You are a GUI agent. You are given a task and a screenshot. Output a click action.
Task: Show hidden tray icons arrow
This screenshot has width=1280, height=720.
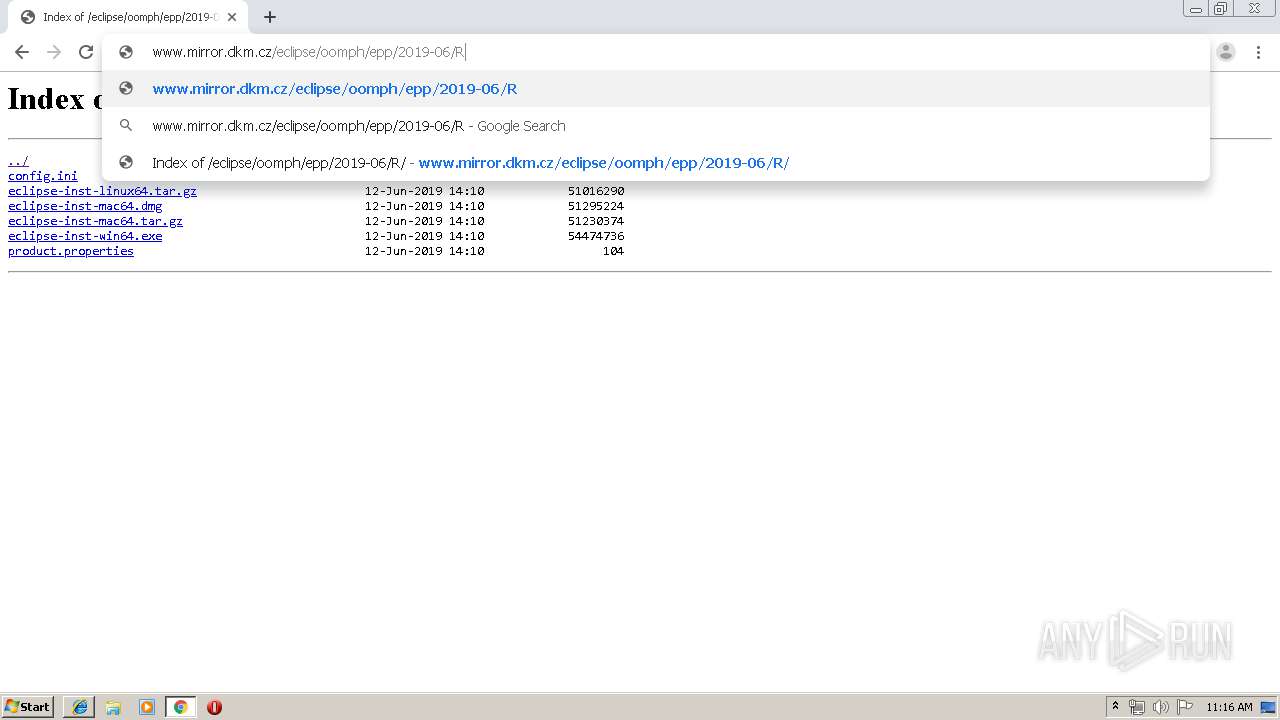coord(1116,707)
